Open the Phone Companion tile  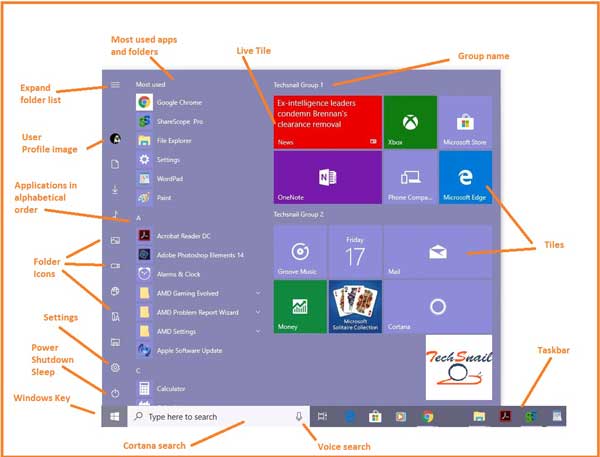tap(410, 177)
